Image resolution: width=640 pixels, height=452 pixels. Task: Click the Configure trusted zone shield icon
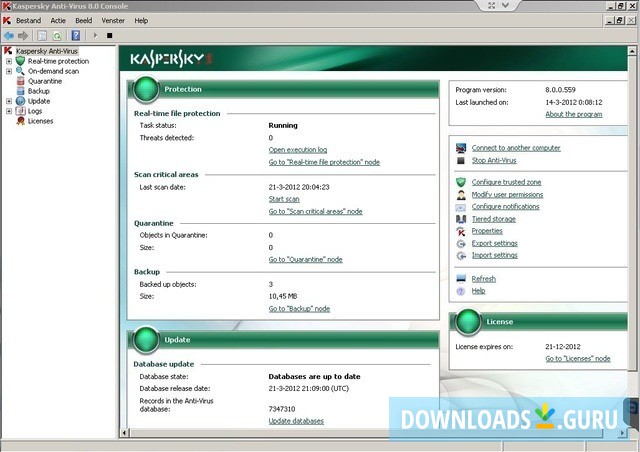tap(461, 182)
